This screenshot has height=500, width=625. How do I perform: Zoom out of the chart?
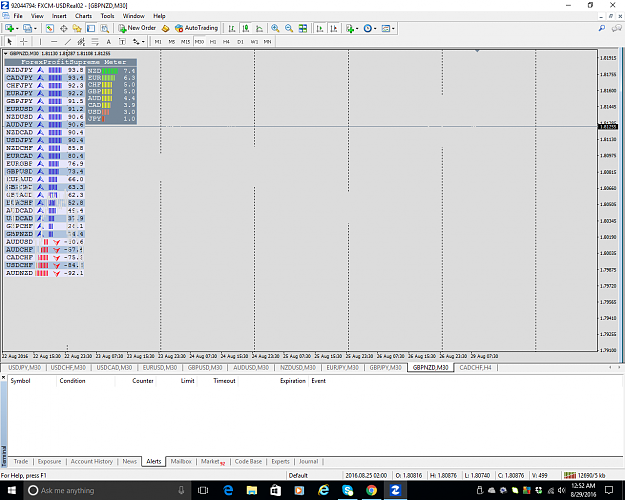(289, 28)
